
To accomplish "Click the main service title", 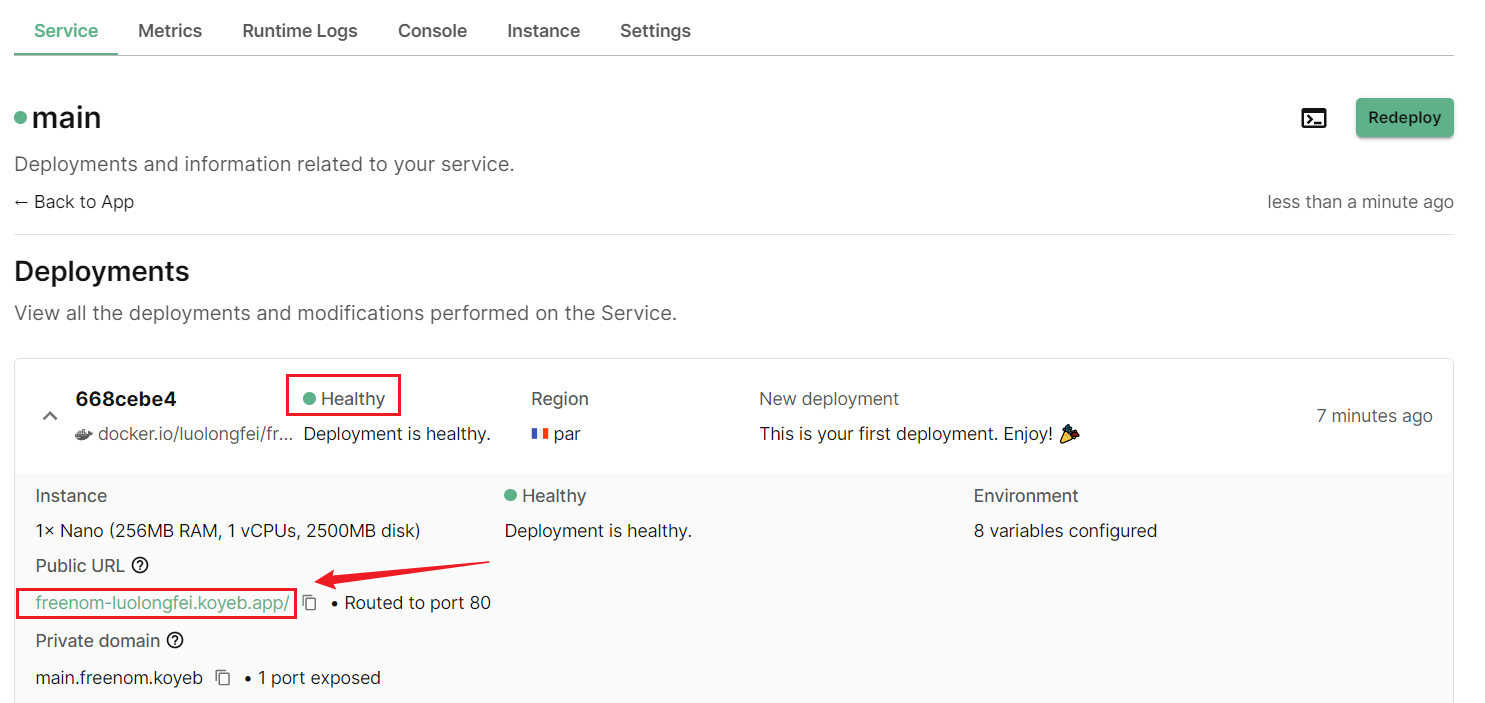I will pos(66,118).
